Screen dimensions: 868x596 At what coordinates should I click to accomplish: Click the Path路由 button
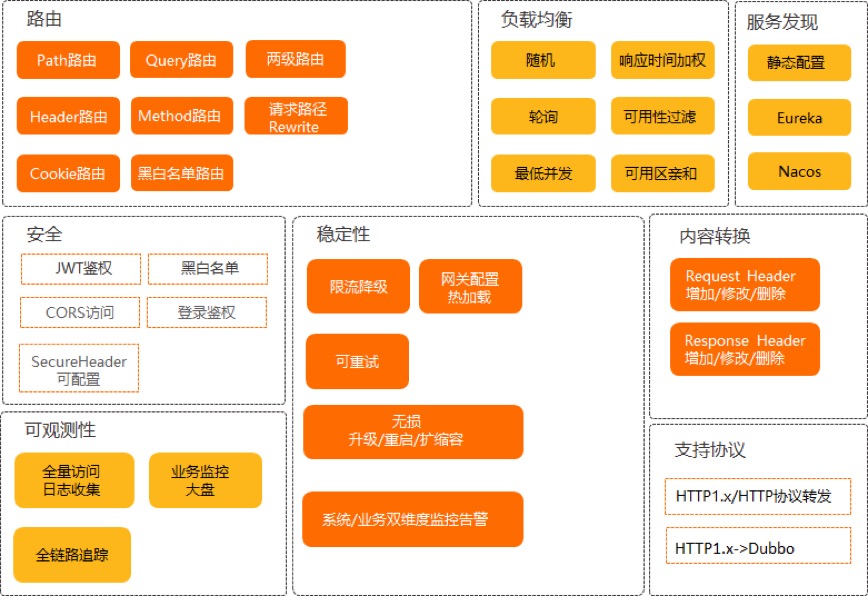pos(68,60)
